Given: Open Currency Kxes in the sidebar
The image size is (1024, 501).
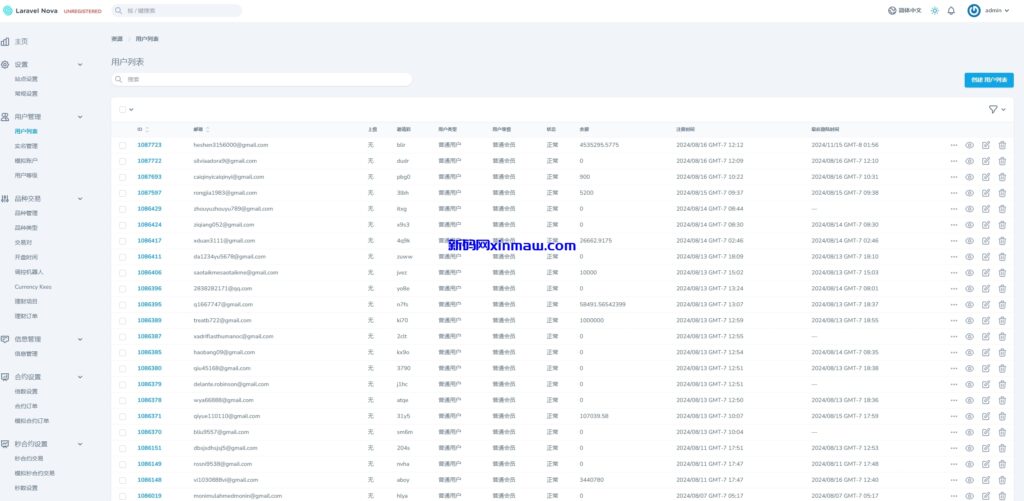Looking at the screenshot, I should point(33,286).
